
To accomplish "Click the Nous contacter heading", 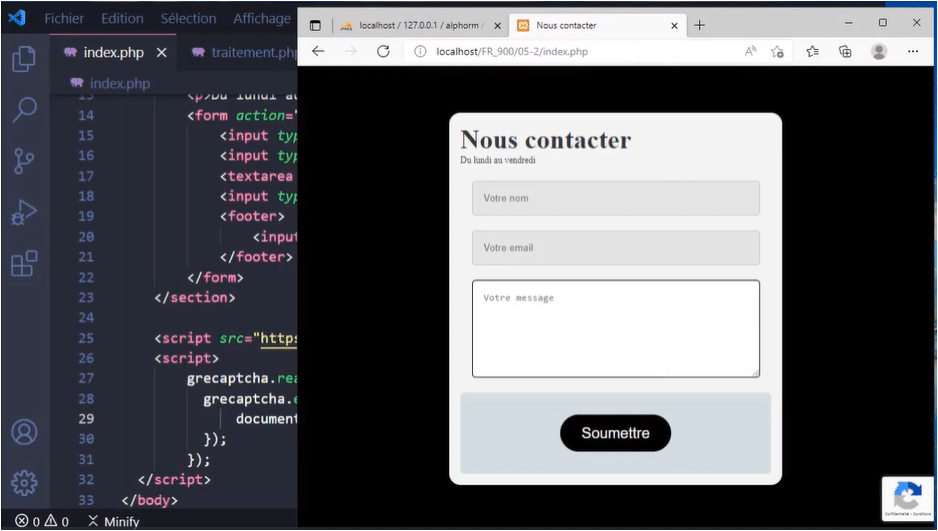I will pos(546,140).
